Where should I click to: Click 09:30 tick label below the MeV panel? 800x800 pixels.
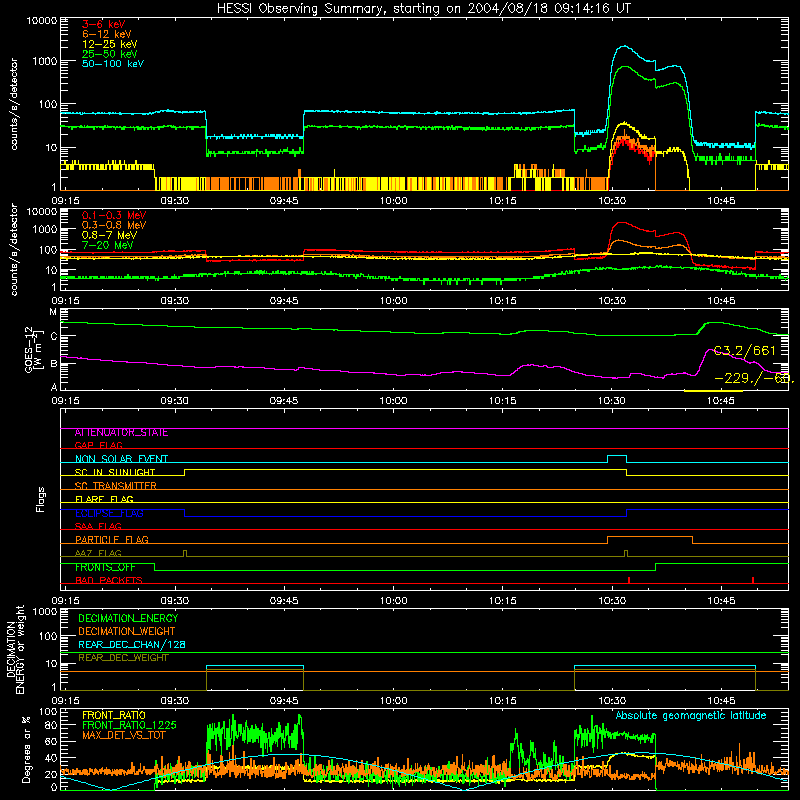click(174, 301)
